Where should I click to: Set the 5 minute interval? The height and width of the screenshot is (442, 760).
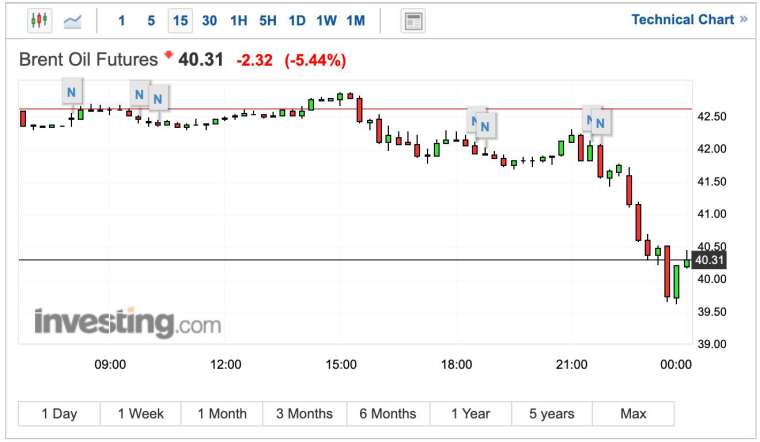[x=151, y=21]
